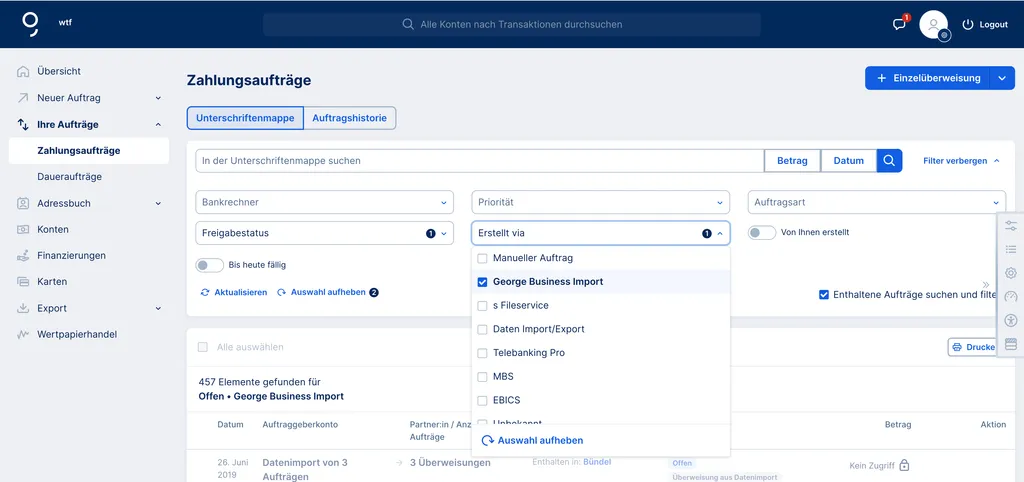Check the MBS option
1024x482 pixels.
(483, 377)
